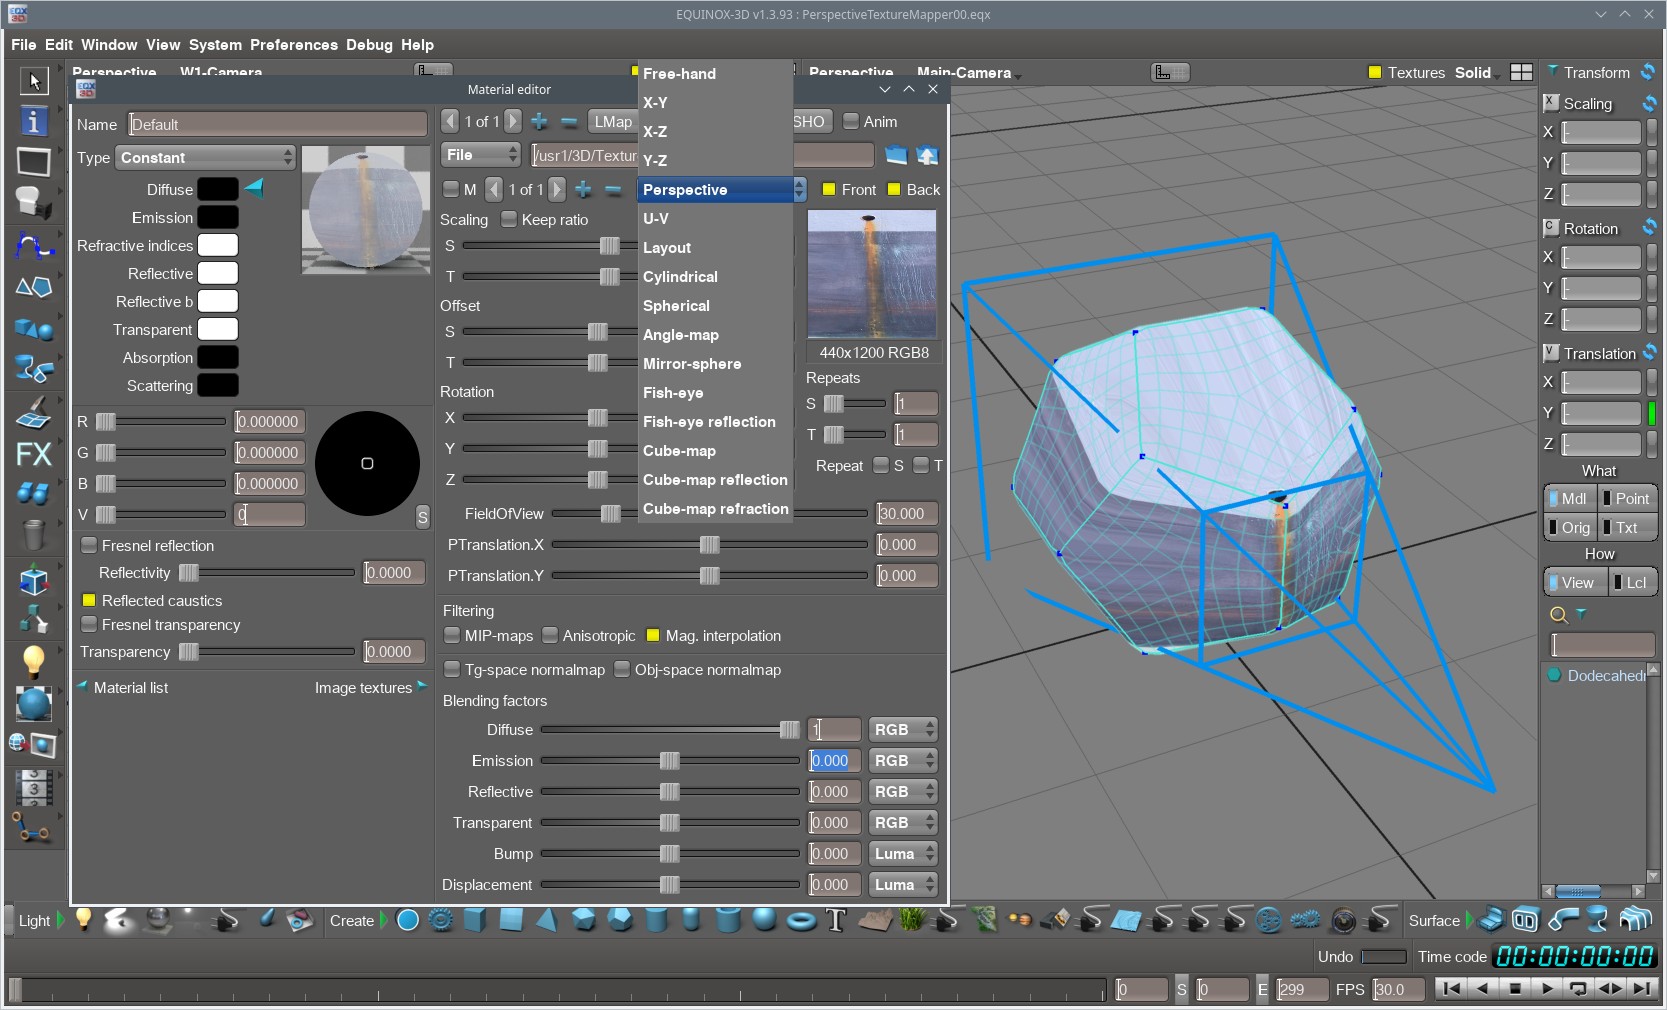Create a cube primitive from bottom toolbar
Image resolution: width=1667 pixels, height=1010 pixels.
coord(475,920)
